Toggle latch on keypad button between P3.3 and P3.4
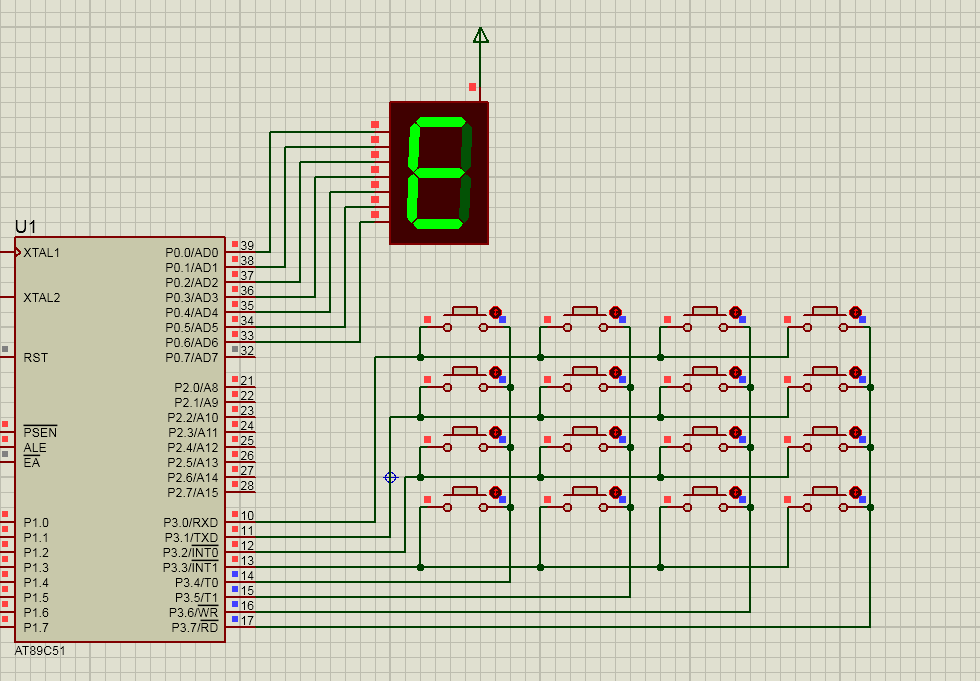The width and height of the screenshot is (980, 681). (x=496, y=492)
